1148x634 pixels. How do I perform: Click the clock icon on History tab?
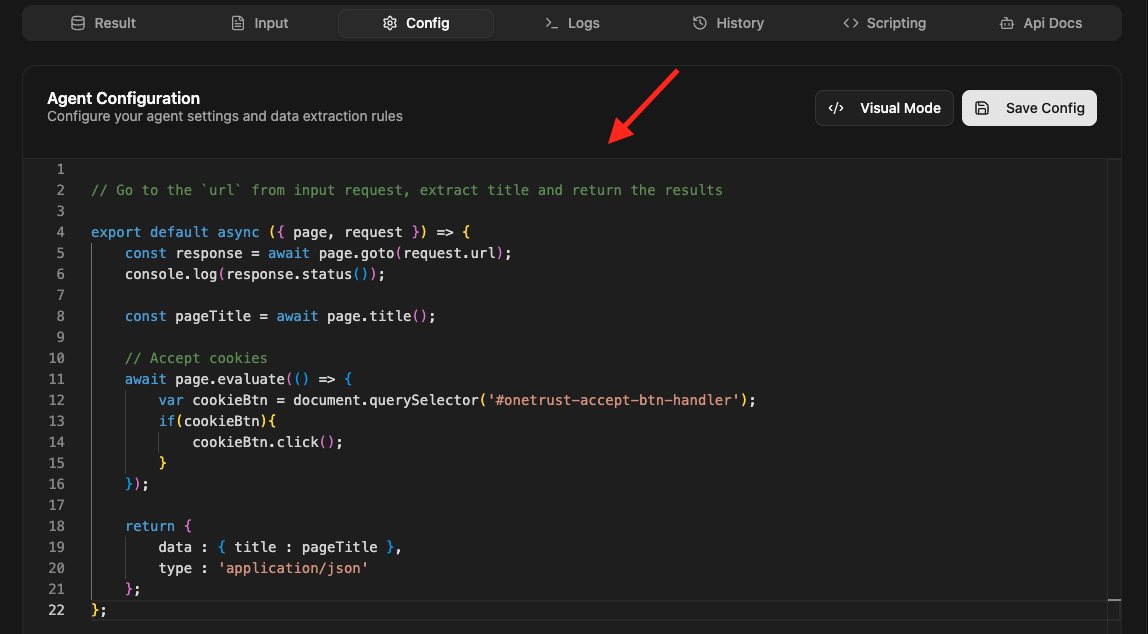point(700,23)
